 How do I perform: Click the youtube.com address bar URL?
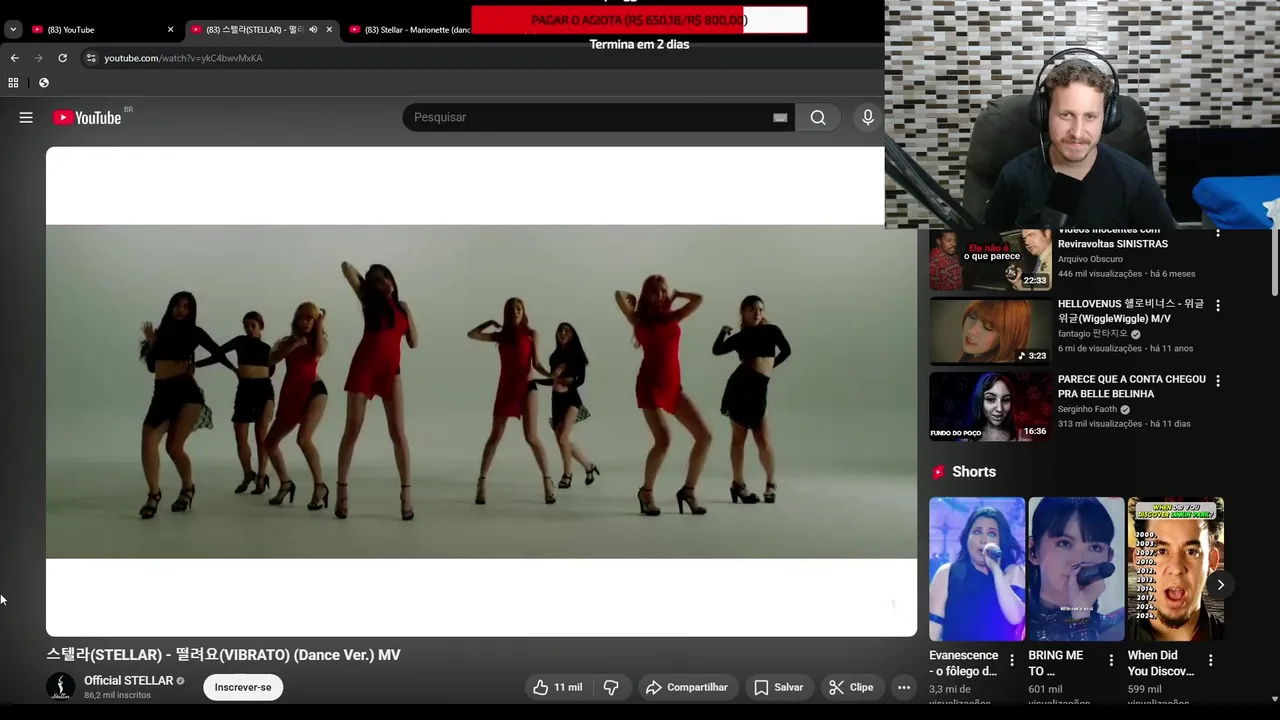pos(183,58)
